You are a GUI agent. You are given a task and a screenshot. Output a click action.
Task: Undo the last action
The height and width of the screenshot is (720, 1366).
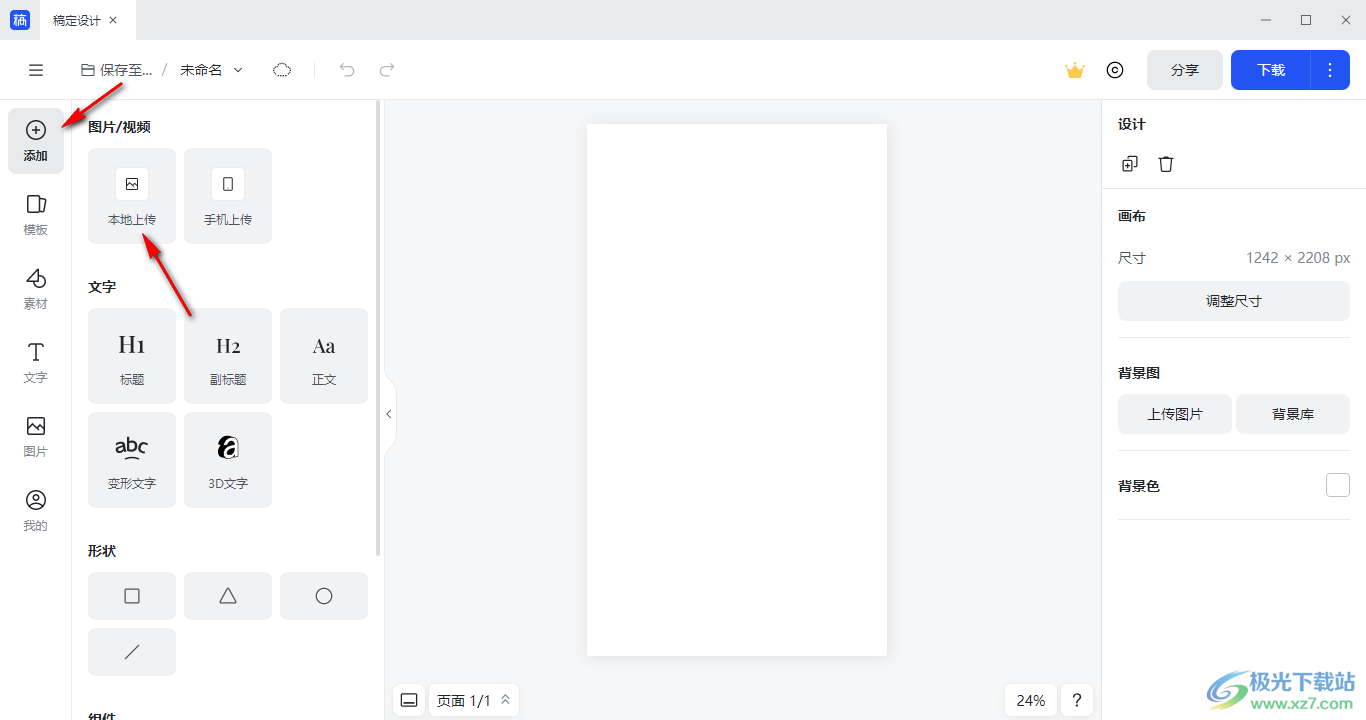coord(347,70)
